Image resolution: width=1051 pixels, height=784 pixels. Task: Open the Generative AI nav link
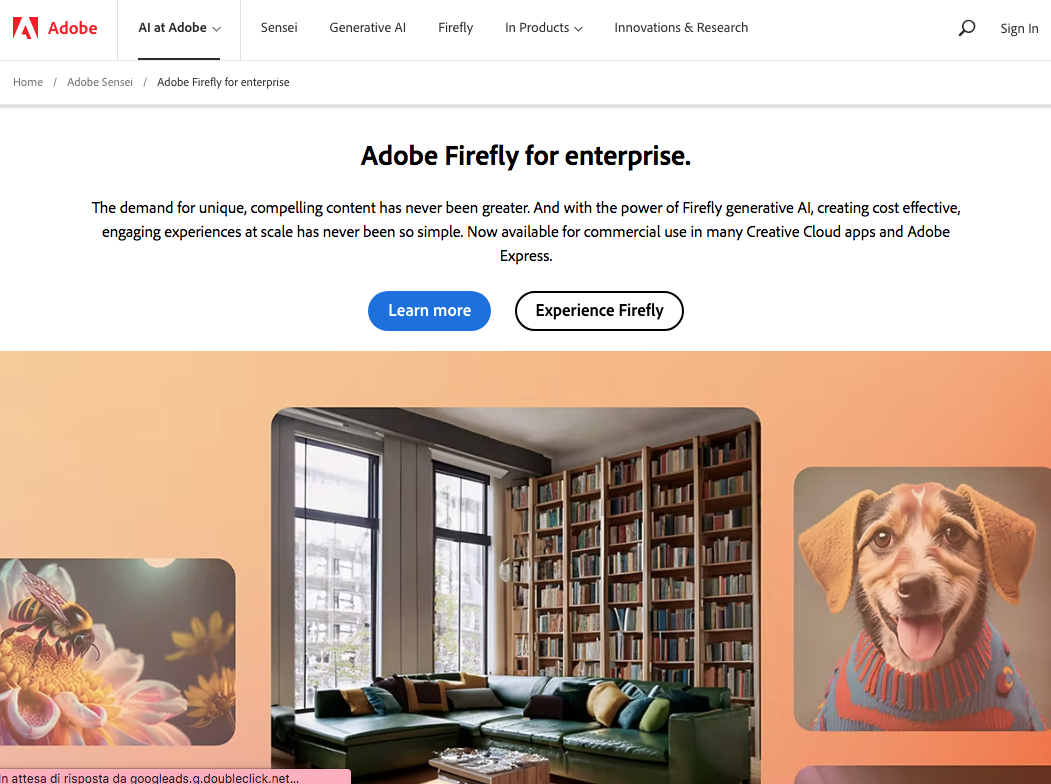coord(367,28)
